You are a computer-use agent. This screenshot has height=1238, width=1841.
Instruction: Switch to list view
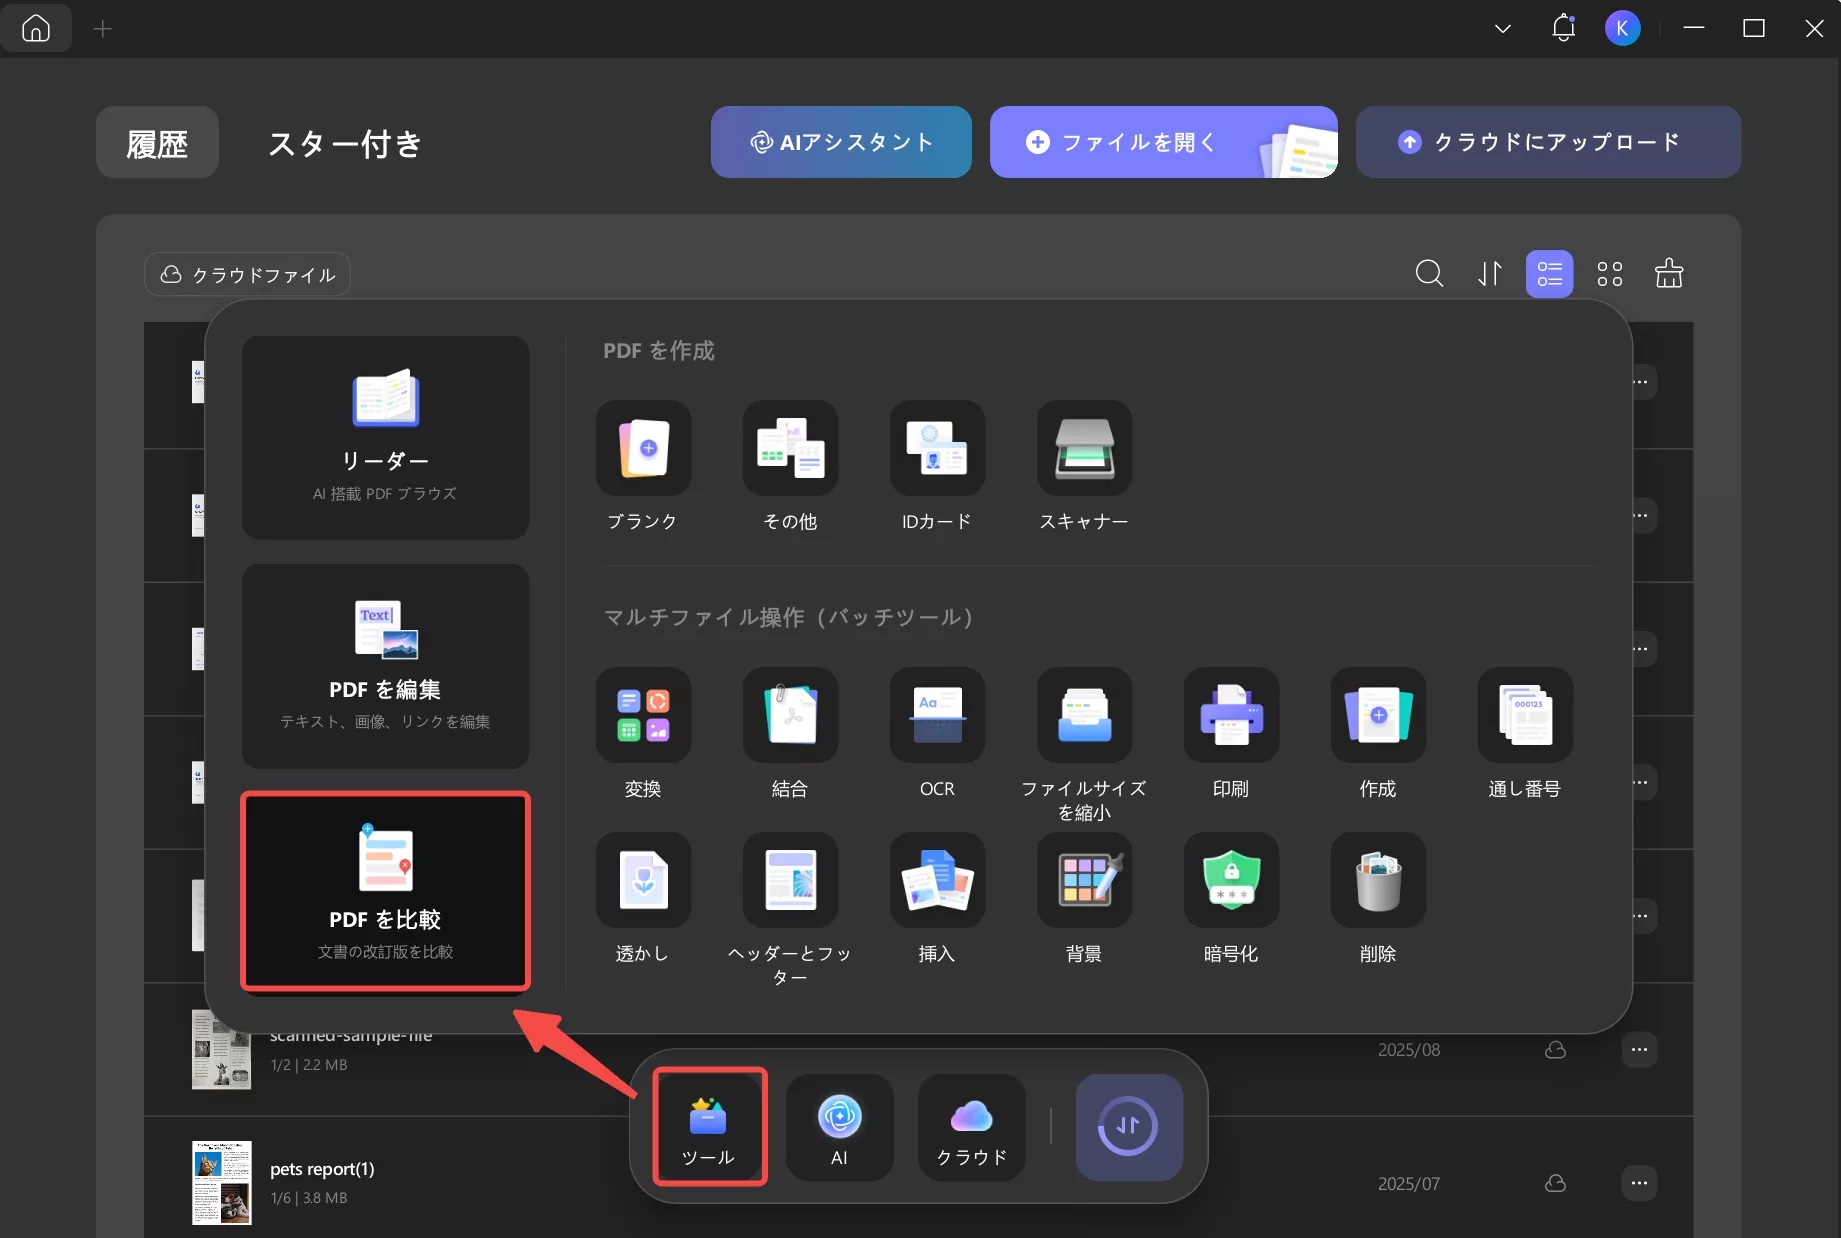coord(1549,273)
